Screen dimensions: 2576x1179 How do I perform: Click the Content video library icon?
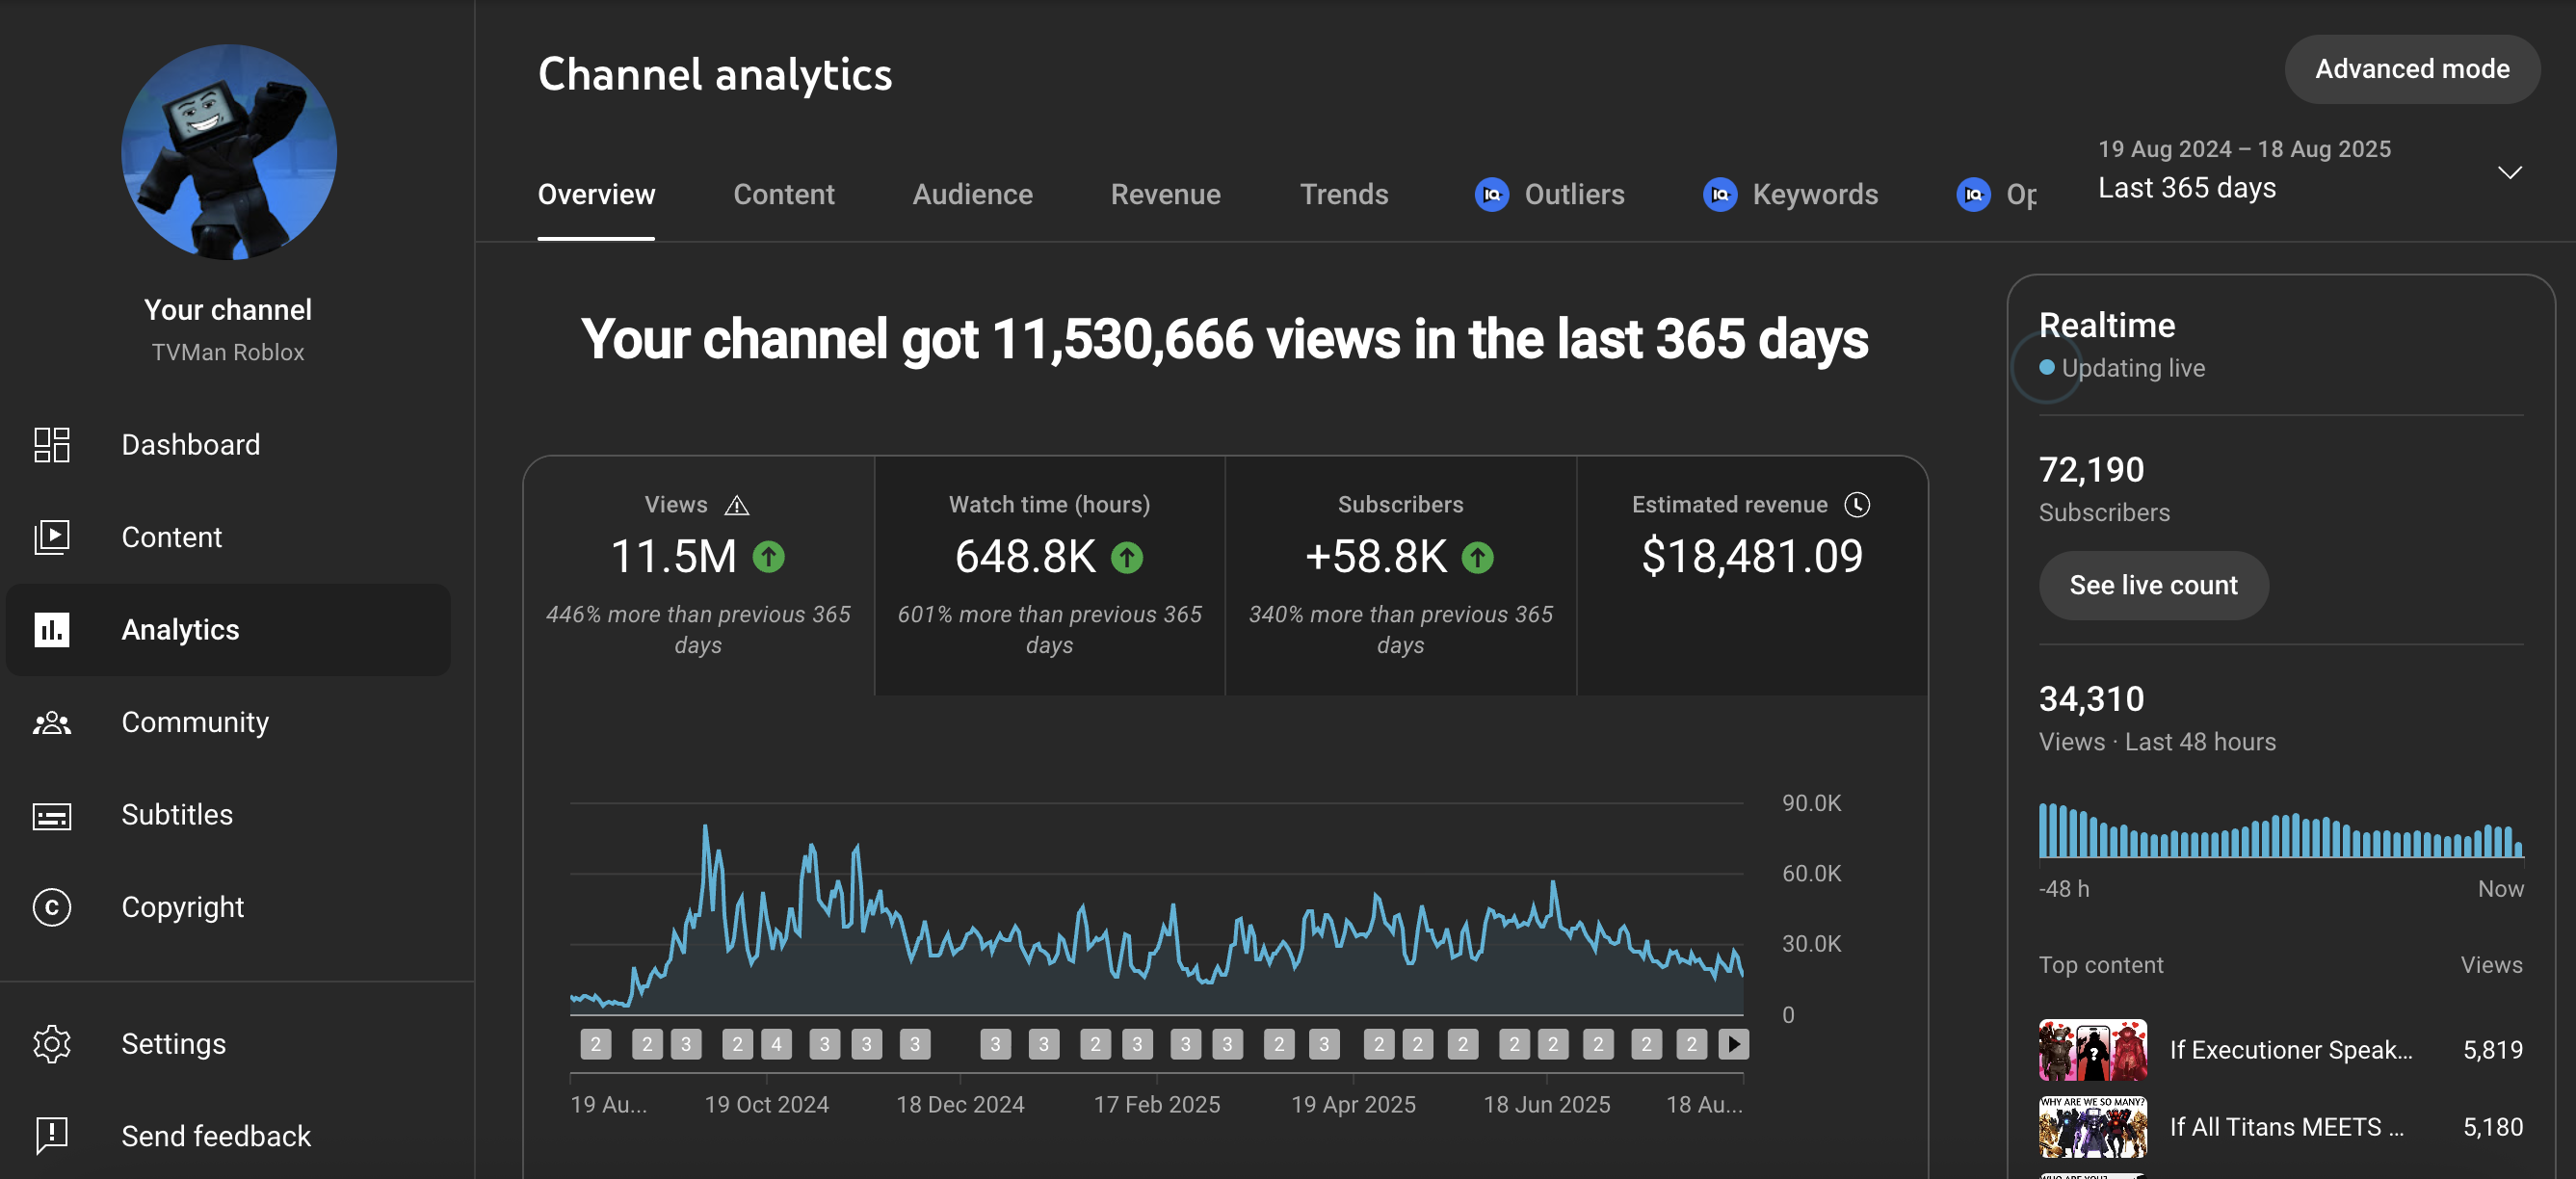coord(52,537)
